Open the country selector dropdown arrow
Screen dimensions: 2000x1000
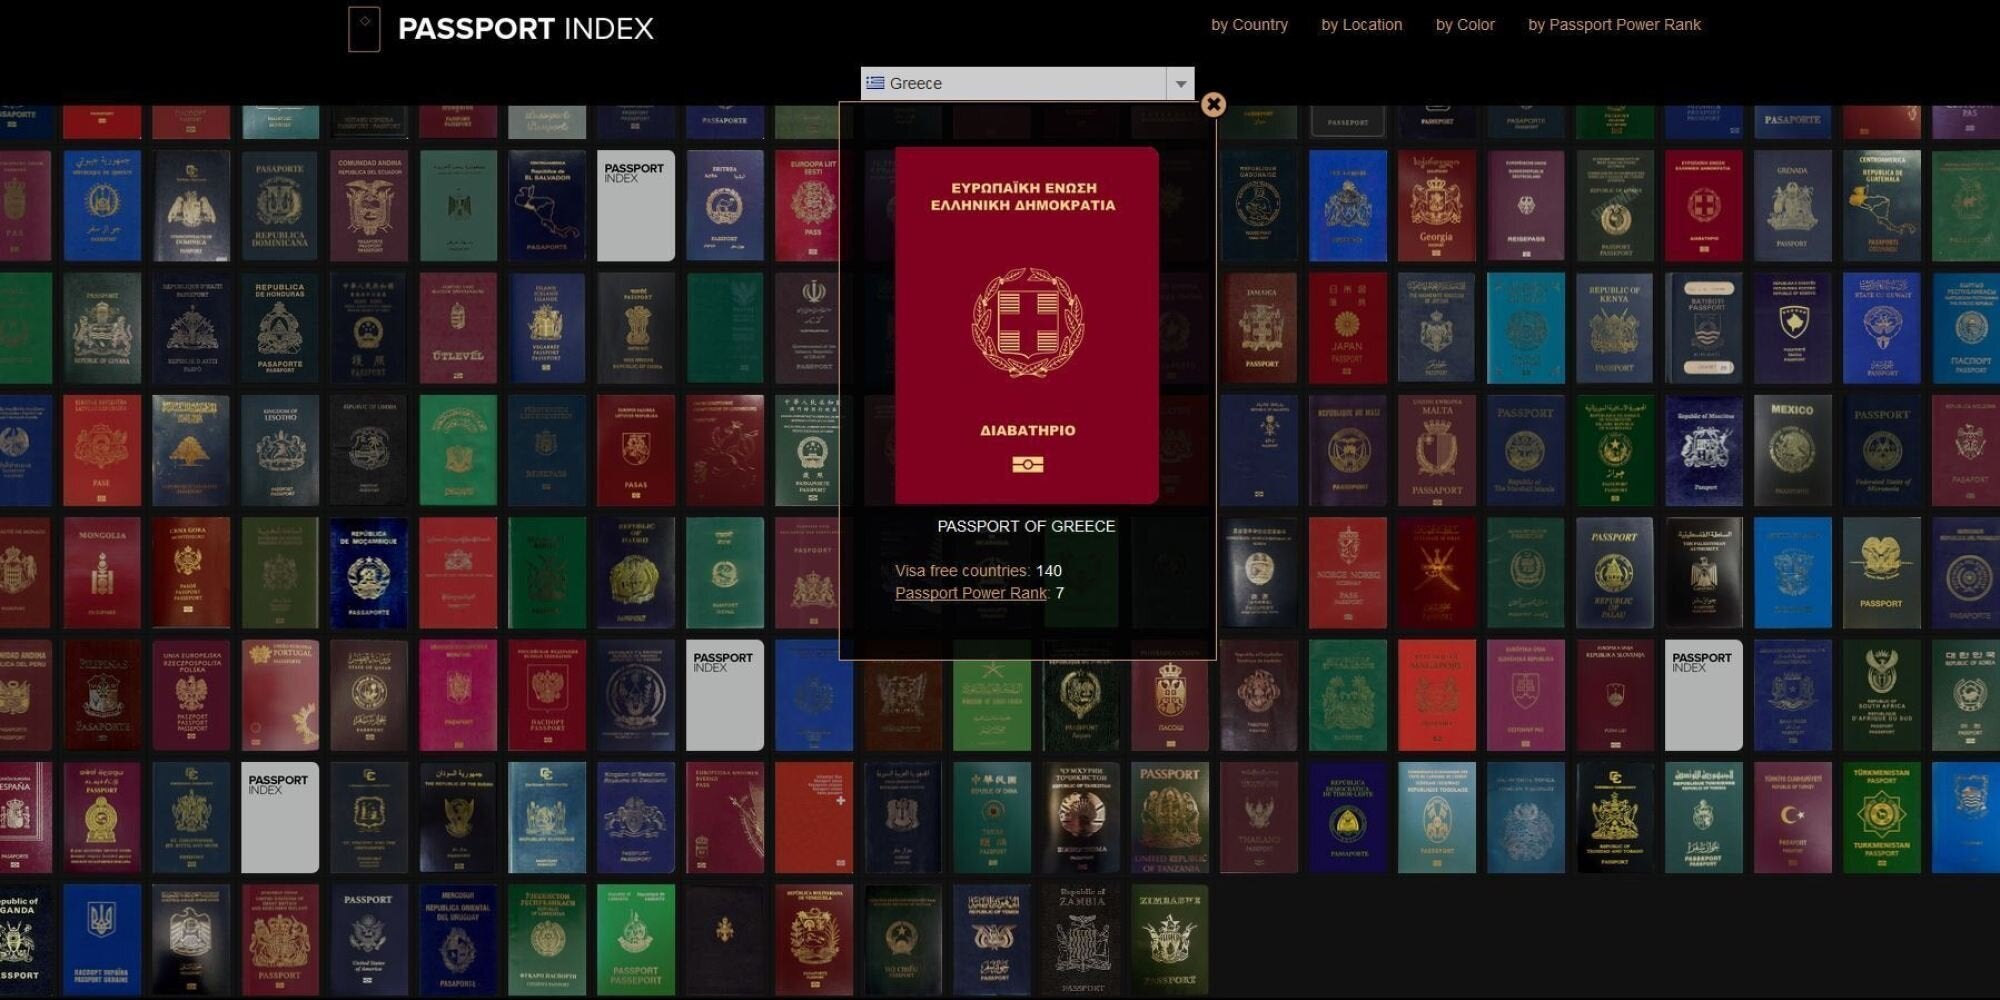tap(1180, 84)
